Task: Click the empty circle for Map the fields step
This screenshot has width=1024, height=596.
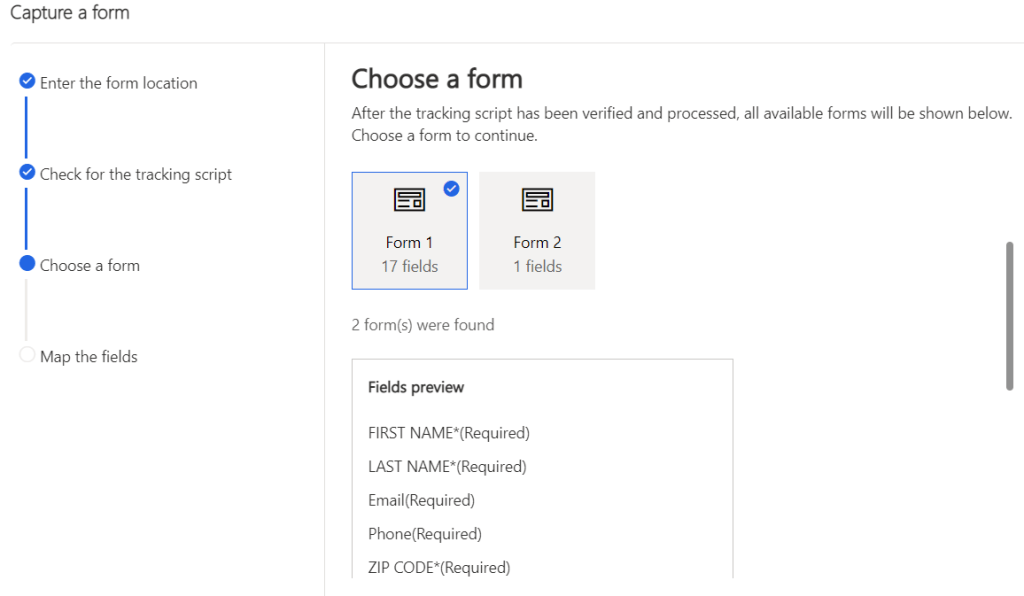Action: click(27, 355)
